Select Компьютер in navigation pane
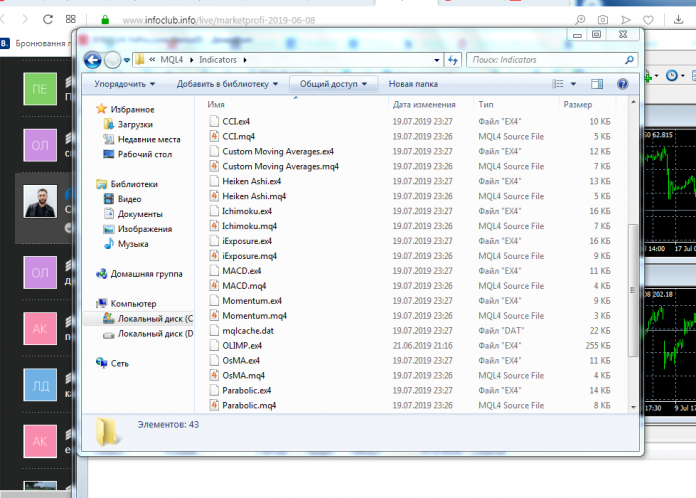 point(133,304)
